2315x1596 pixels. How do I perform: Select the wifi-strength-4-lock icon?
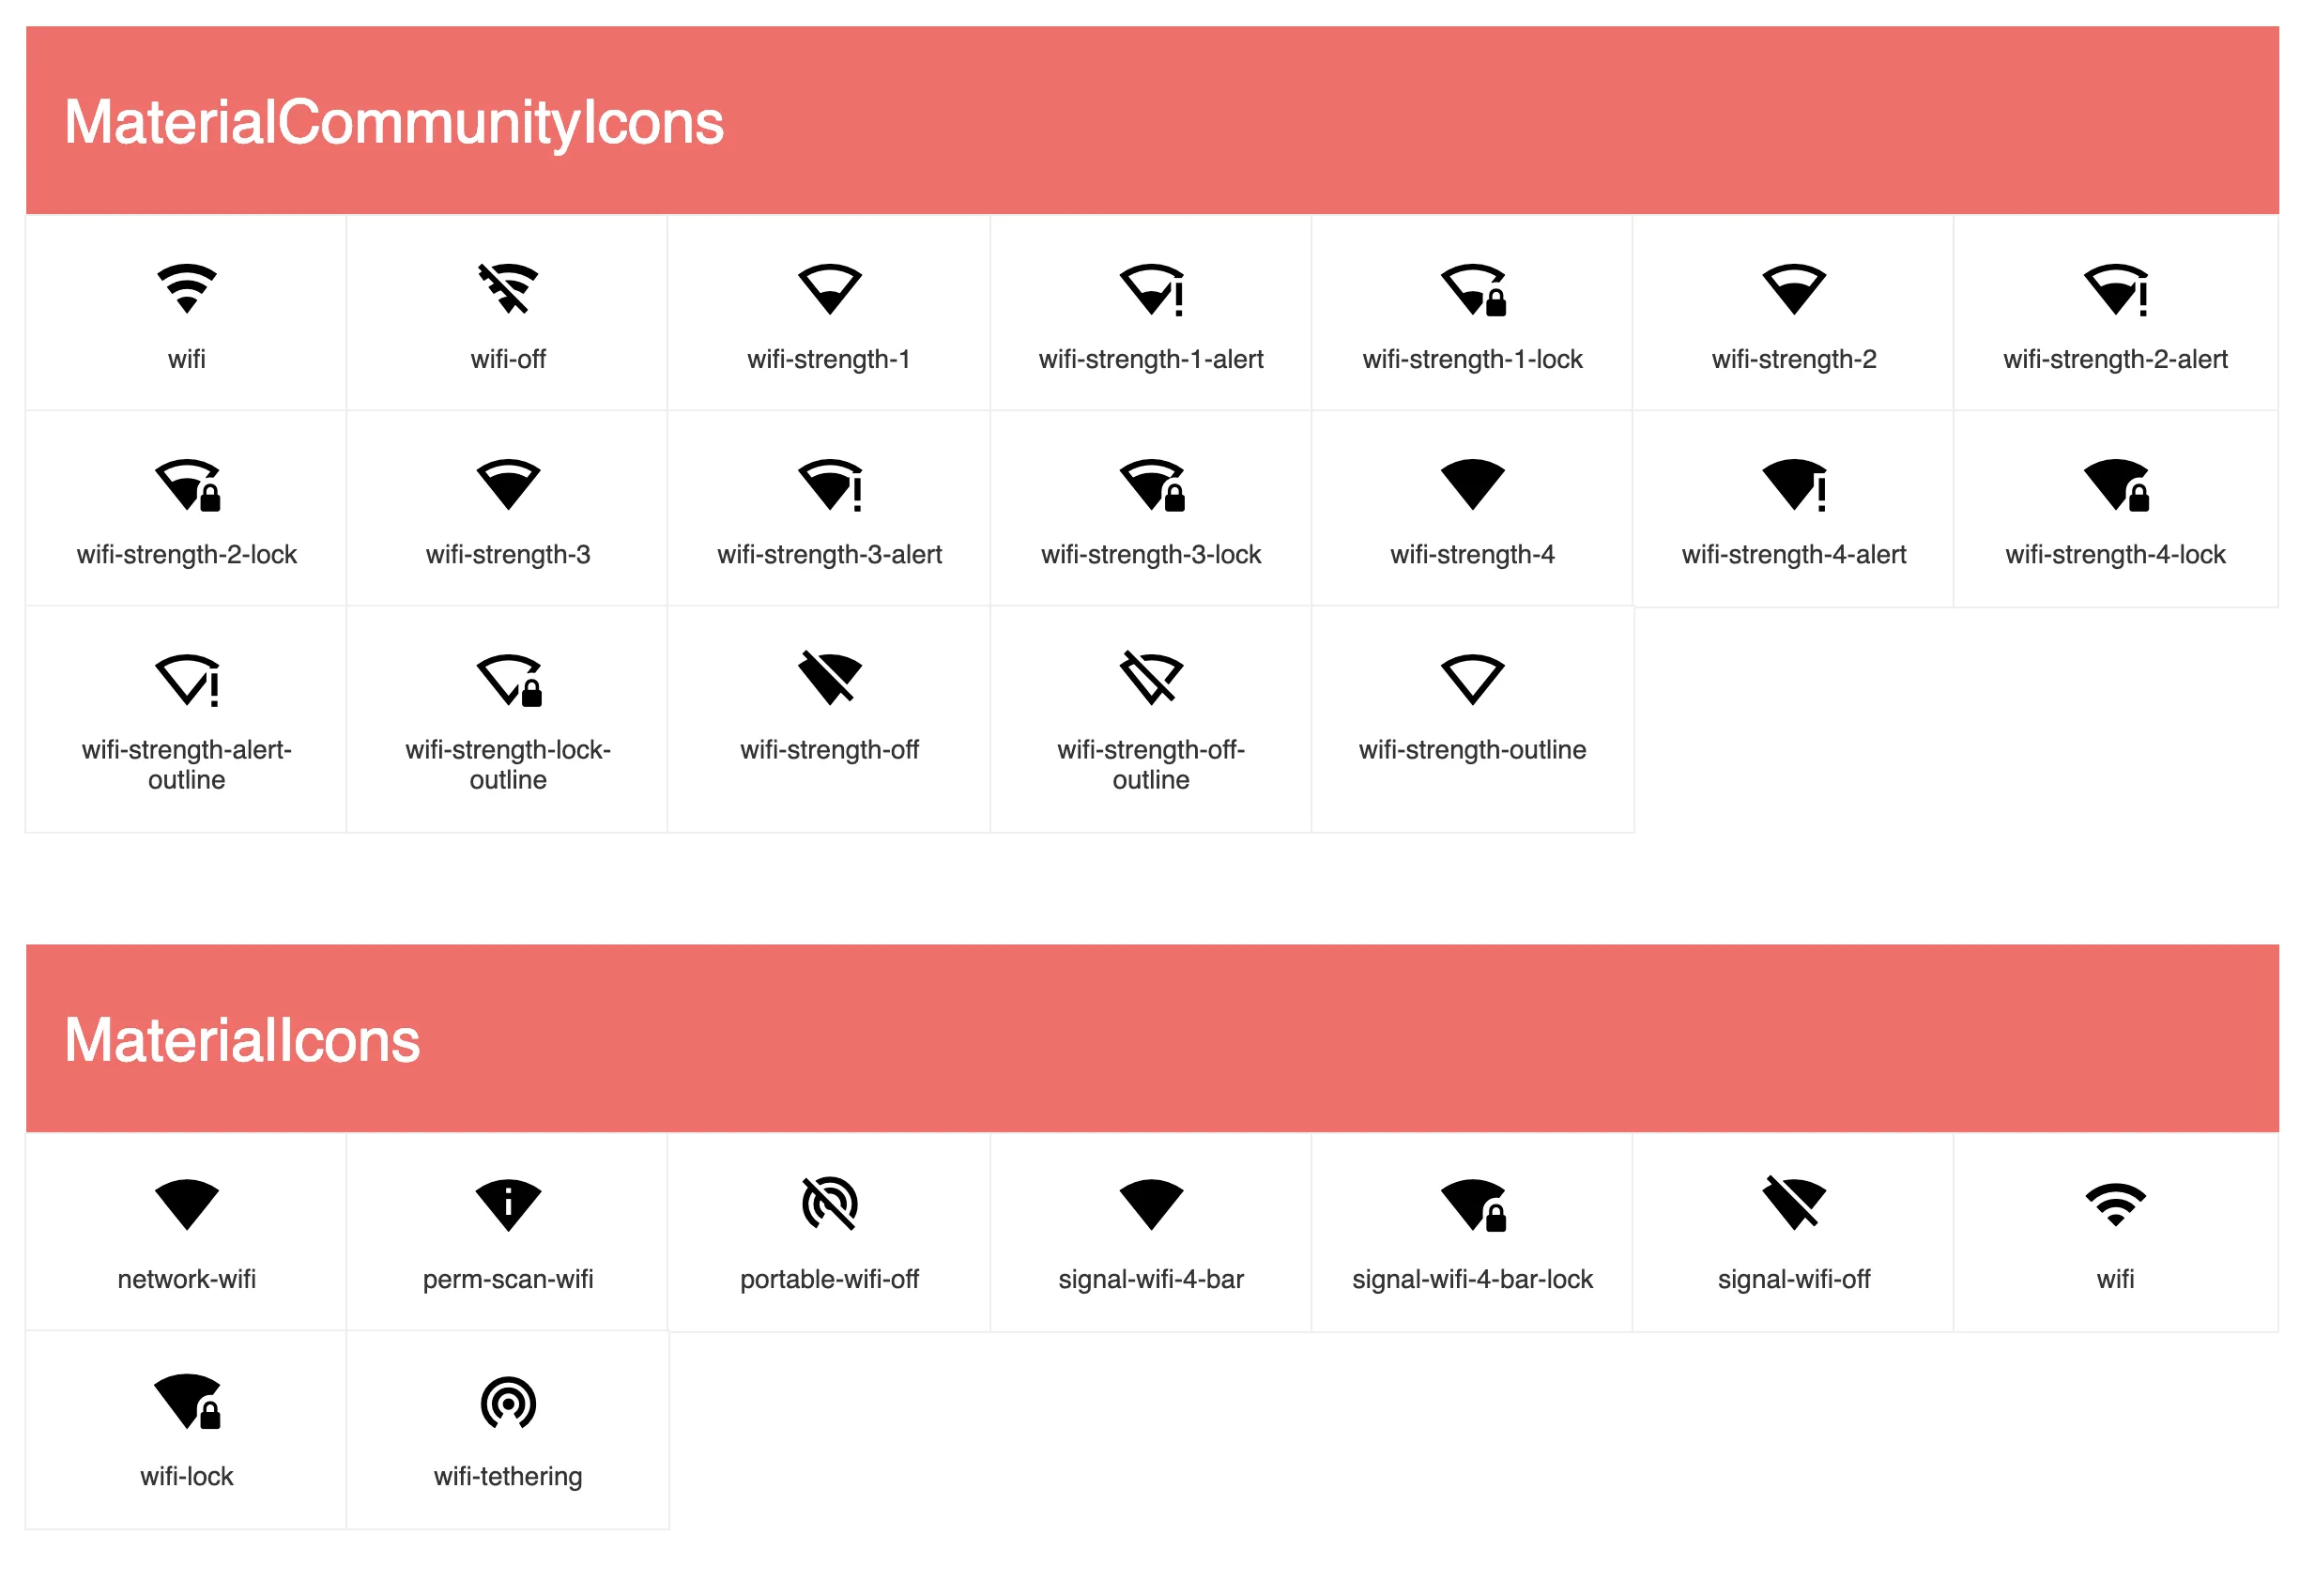[2115, 485]
